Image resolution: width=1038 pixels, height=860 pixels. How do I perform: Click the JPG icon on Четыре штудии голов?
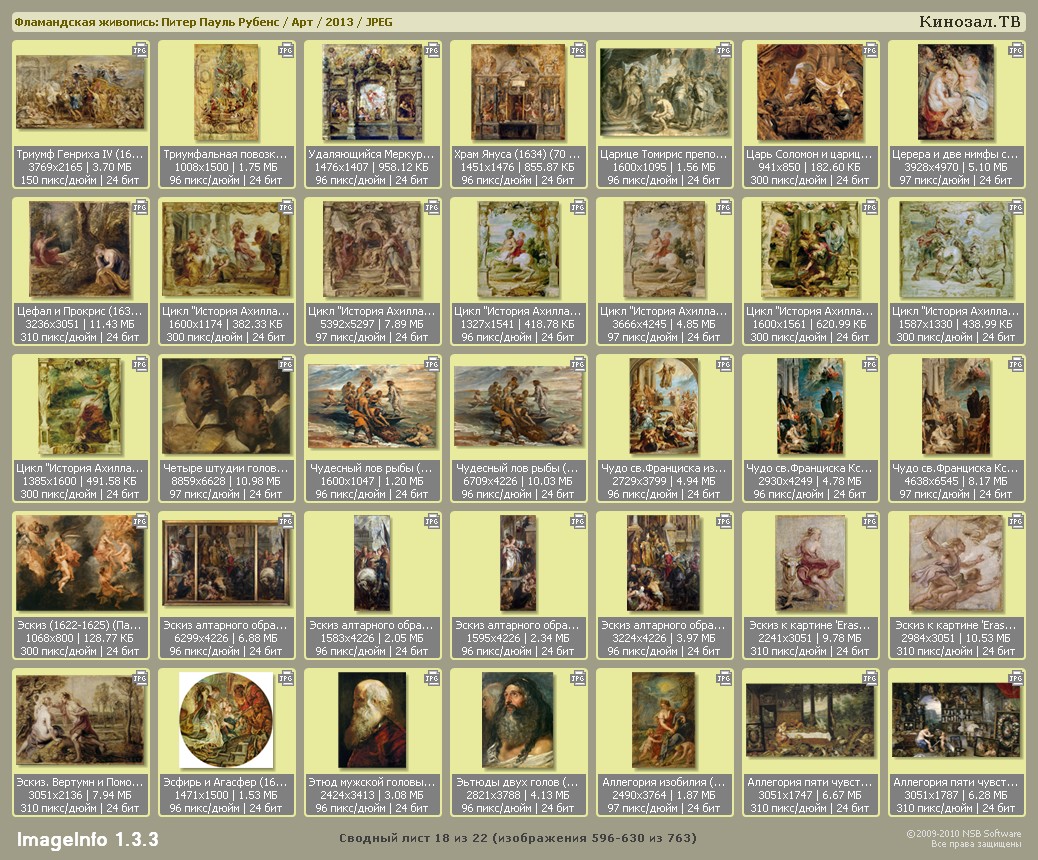point(286,364)
